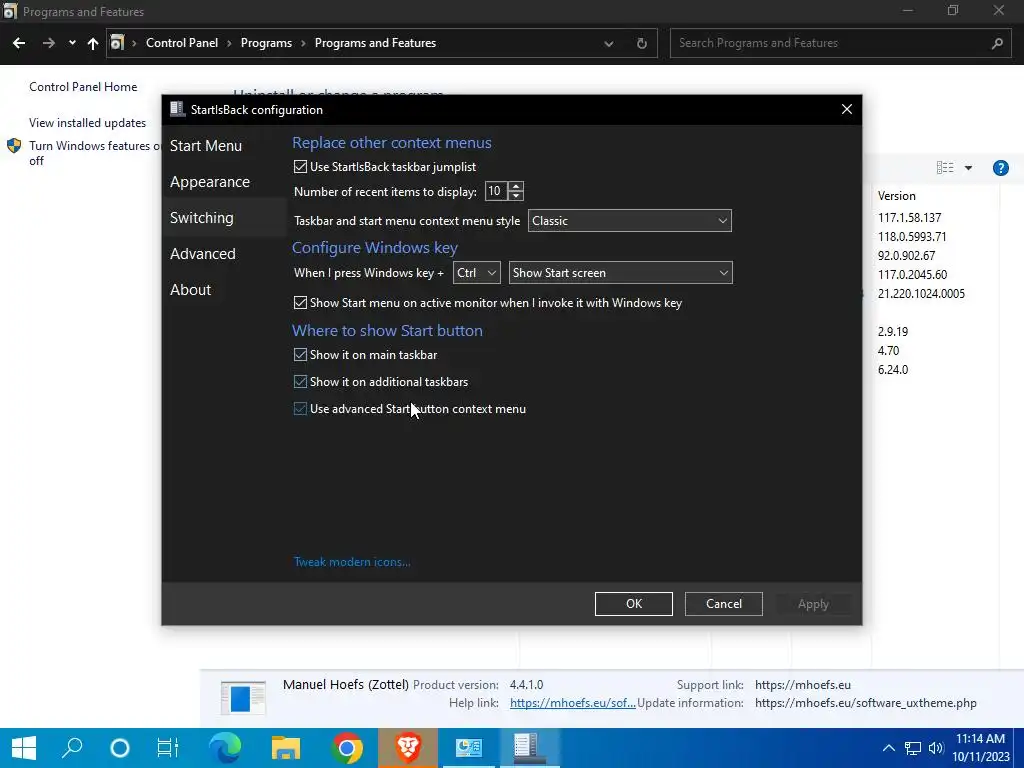Open Cortana from taskbar
The image size is (1024, 768).
coord(120,748)
